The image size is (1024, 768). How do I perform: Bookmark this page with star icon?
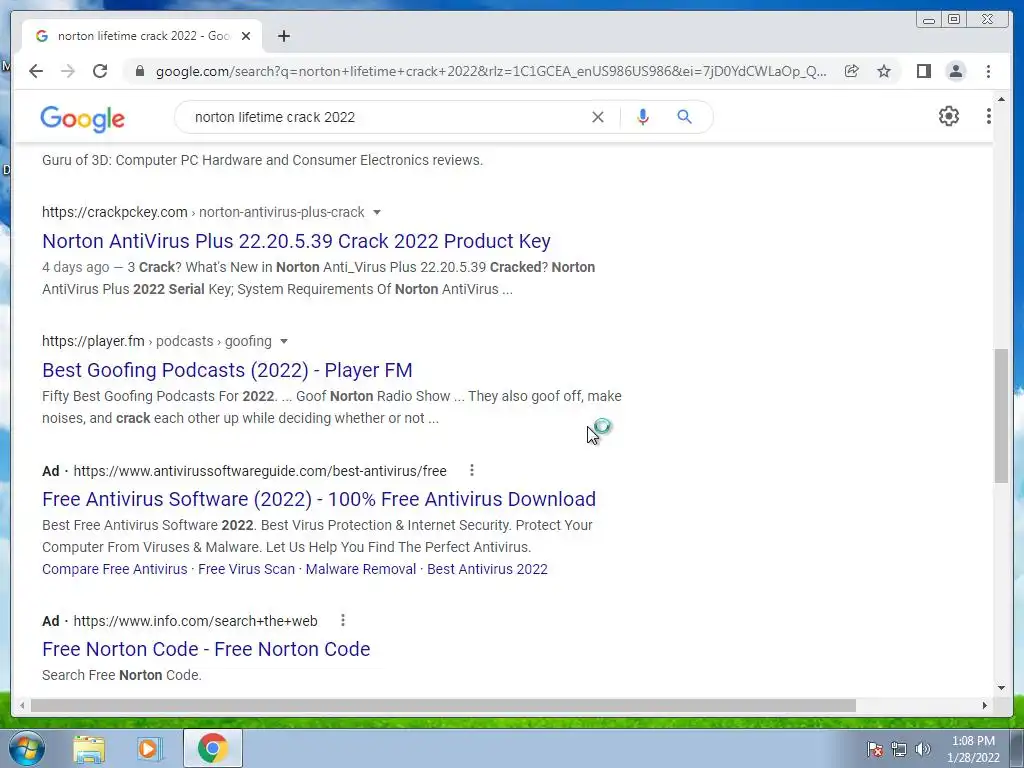884,71
